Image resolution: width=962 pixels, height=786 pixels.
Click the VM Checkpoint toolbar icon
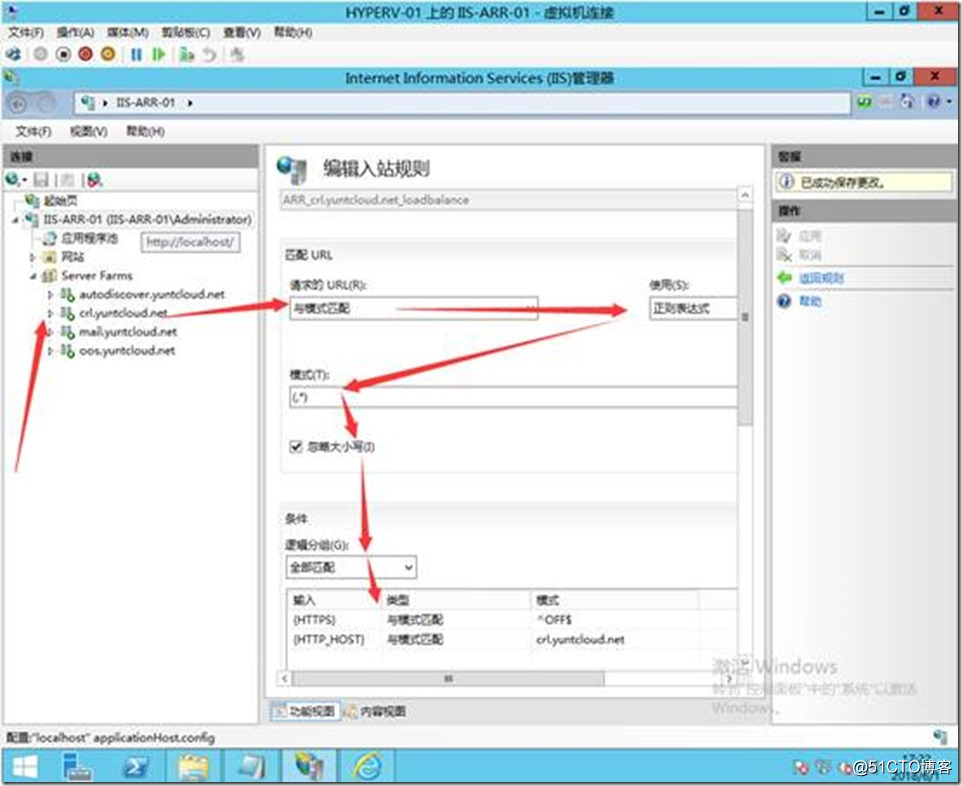point(187,55)
